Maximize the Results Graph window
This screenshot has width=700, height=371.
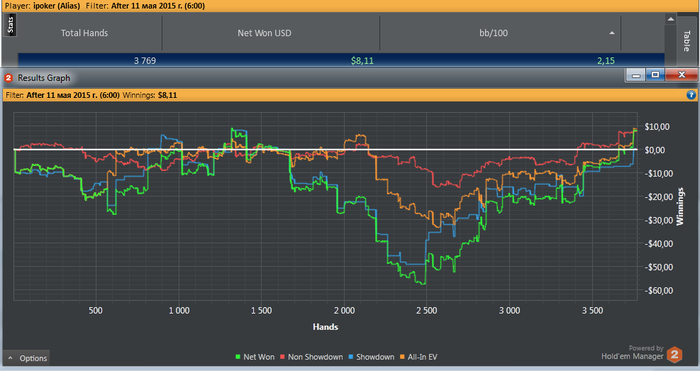point(655,75)
